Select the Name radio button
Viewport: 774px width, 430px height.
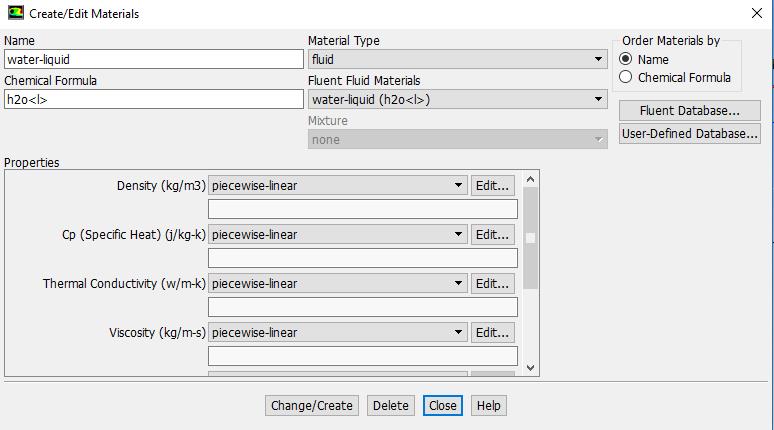(626, 59)
